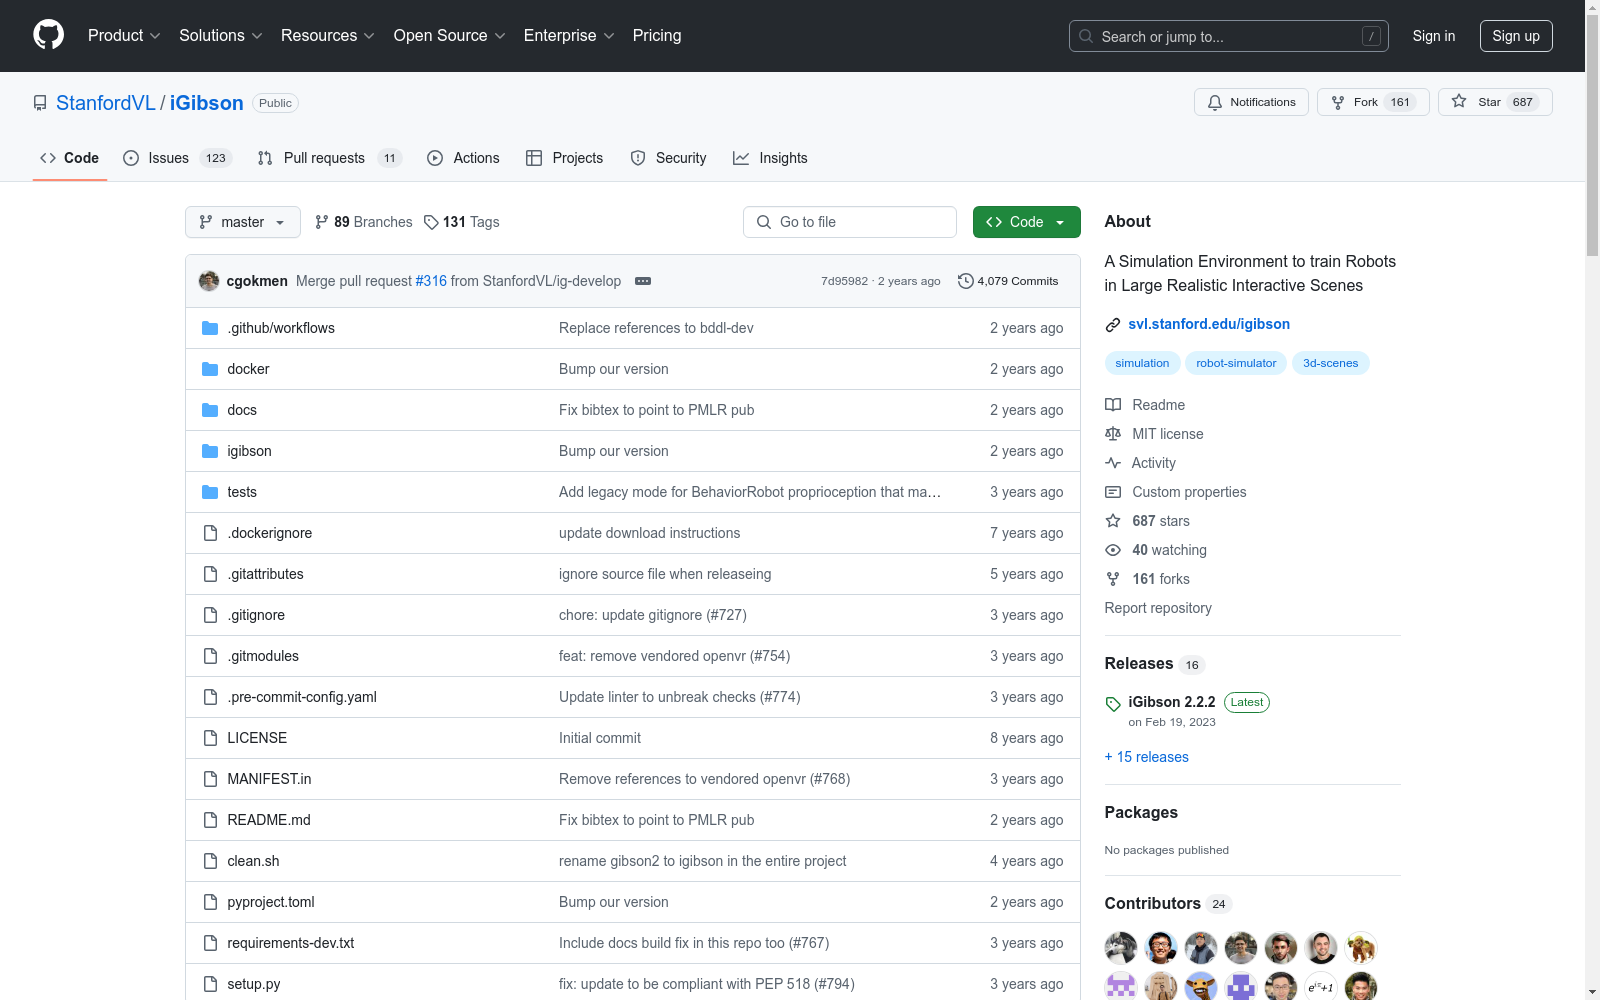Select the 3d-scenes topic tag
This screenshot has width=1600, height=1000.
1330,363
